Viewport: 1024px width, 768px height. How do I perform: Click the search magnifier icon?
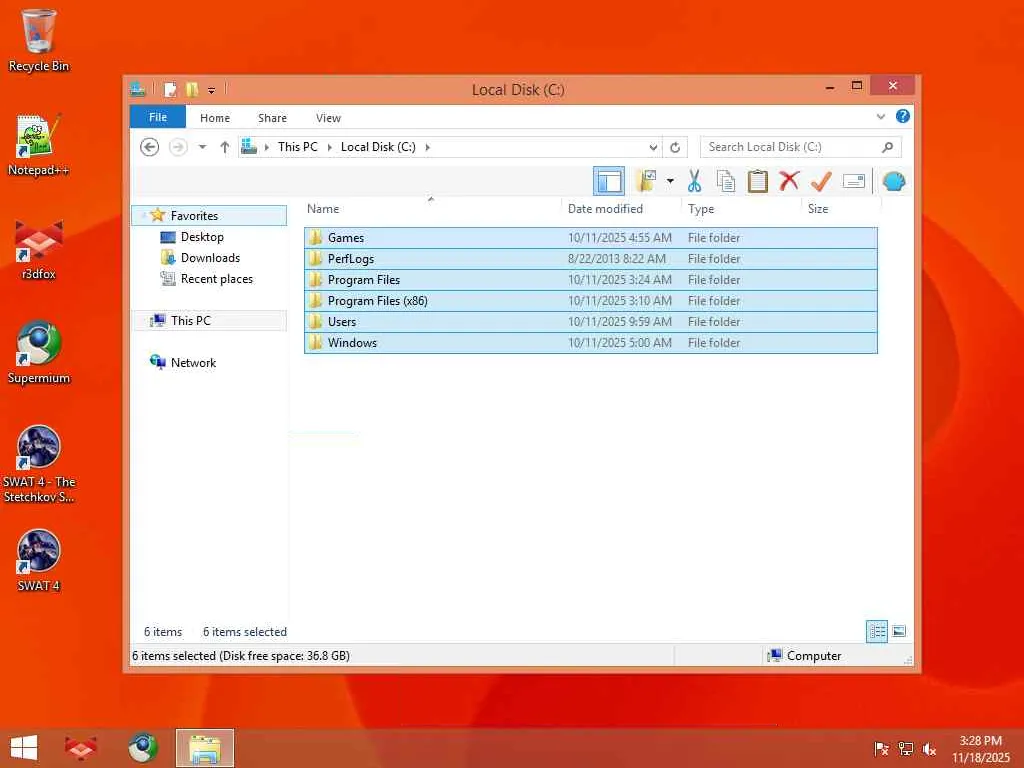(888, 147)
